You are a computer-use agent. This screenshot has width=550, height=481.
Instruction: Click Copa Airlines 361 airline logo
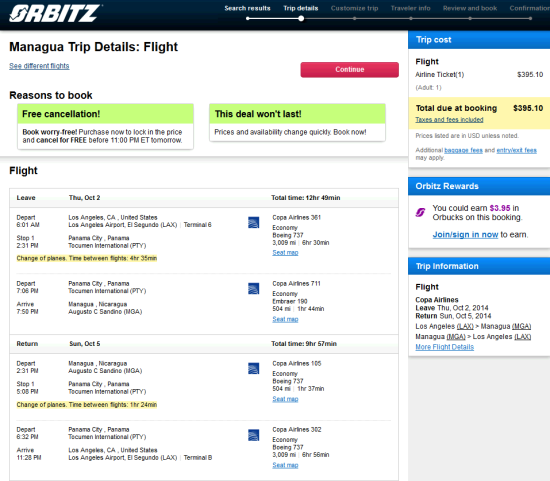[254, 222]
